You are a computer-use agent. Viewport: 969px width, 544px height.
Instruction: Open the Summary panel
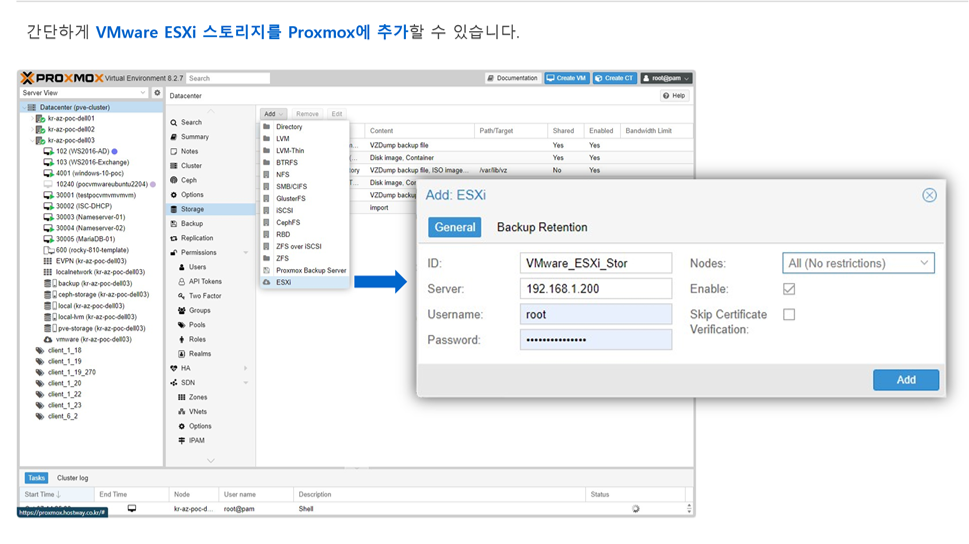tap(190, 137)
